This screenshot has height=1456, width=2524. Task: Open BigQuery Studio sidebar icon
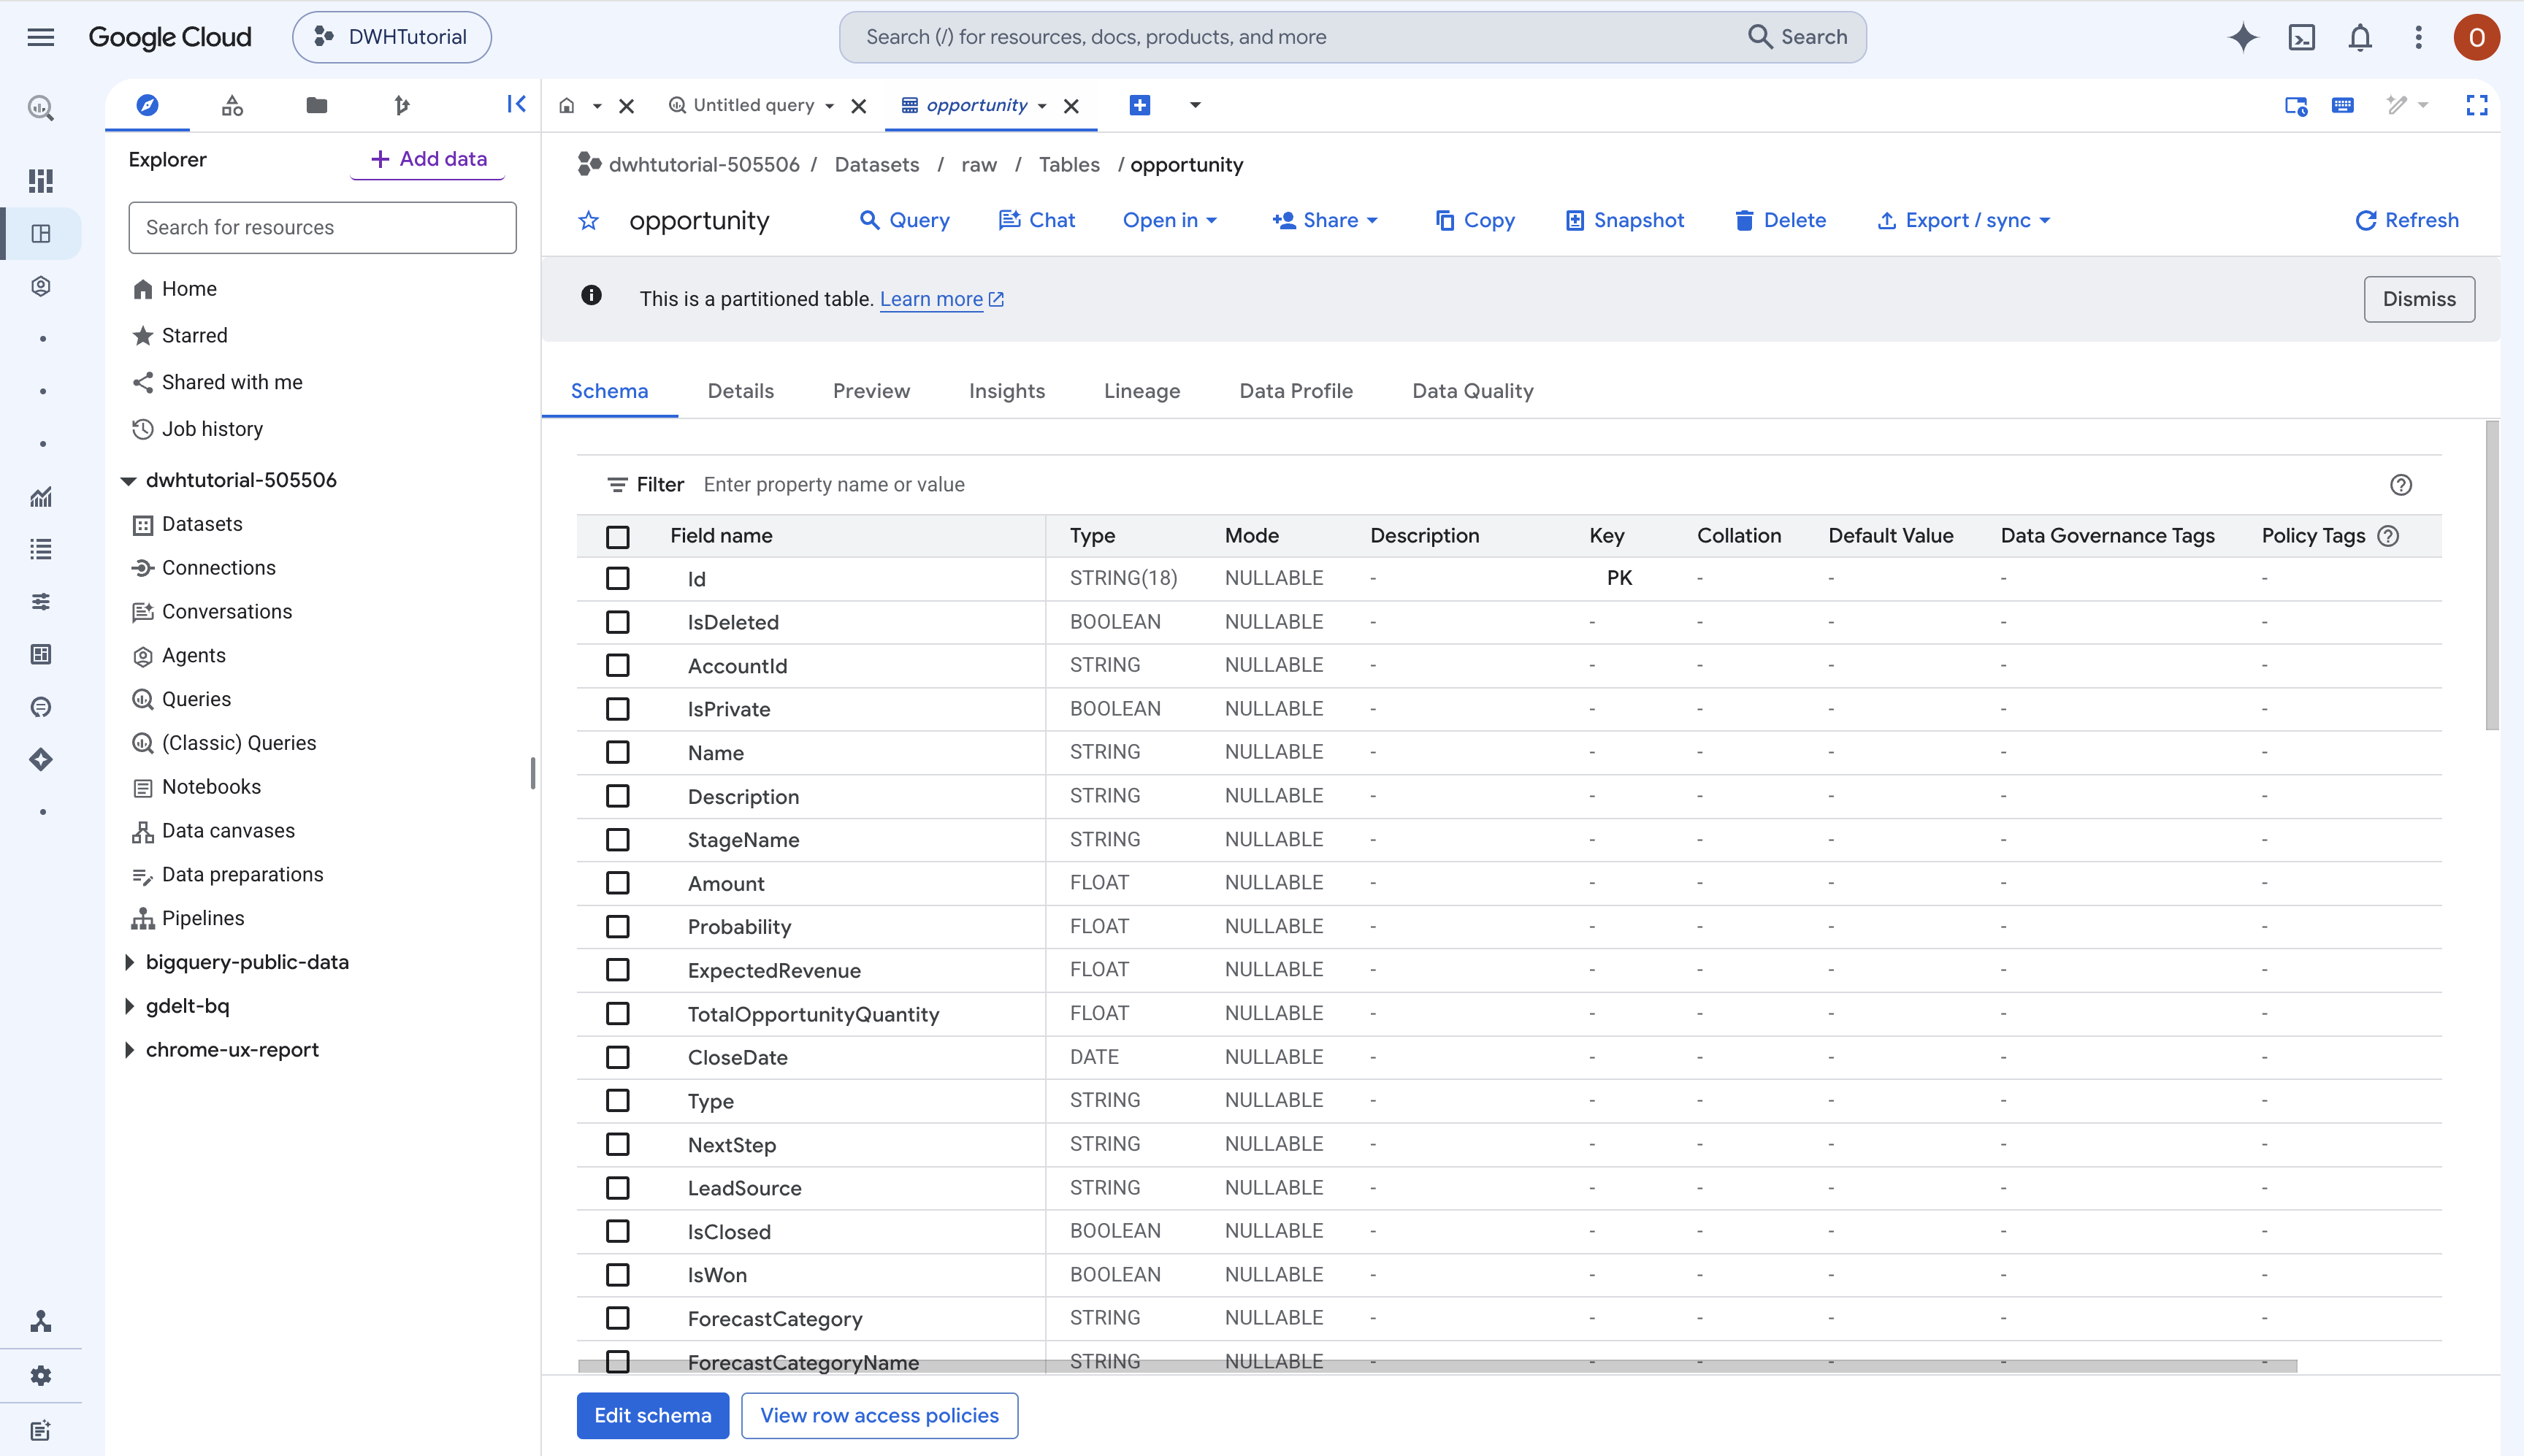(x=41, y=233)
